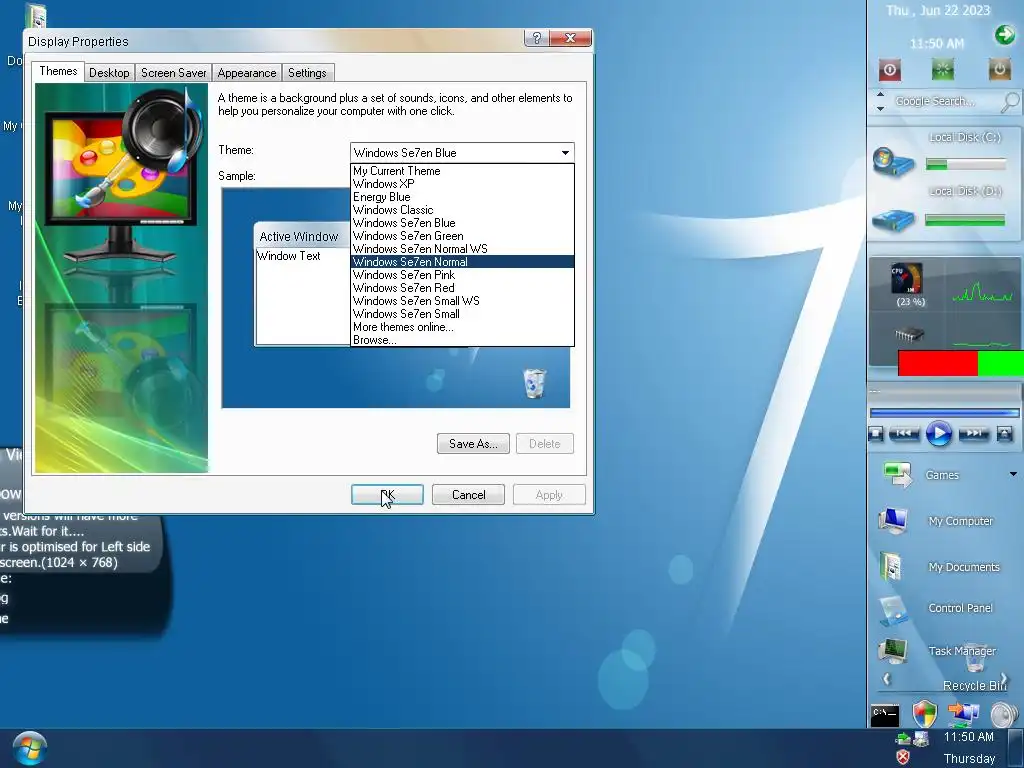Skip to next track in media player
Image resolution: width=1024 pixels, height=768 pixels.
click(974, 433)
